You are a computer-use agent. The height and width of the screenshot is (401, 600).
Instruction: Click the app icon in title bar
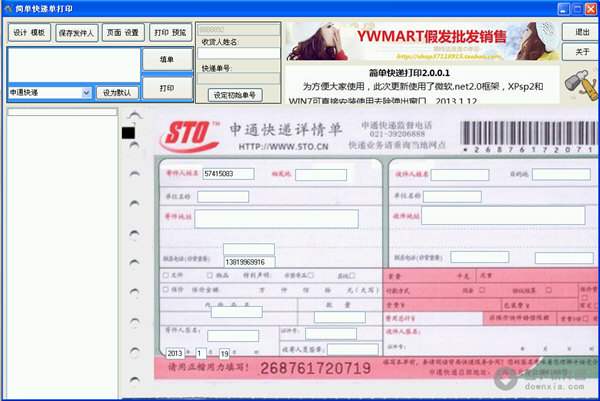pyautogui.click(x=8, y=8)
